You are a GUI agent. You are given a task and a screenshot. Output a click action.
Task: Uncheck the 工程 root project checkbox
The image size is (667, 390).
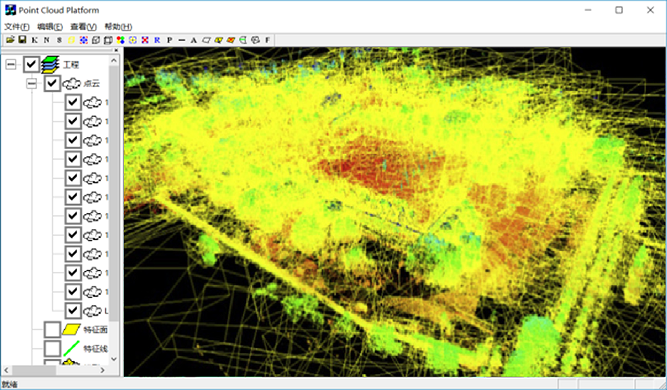tap(31, 65)
